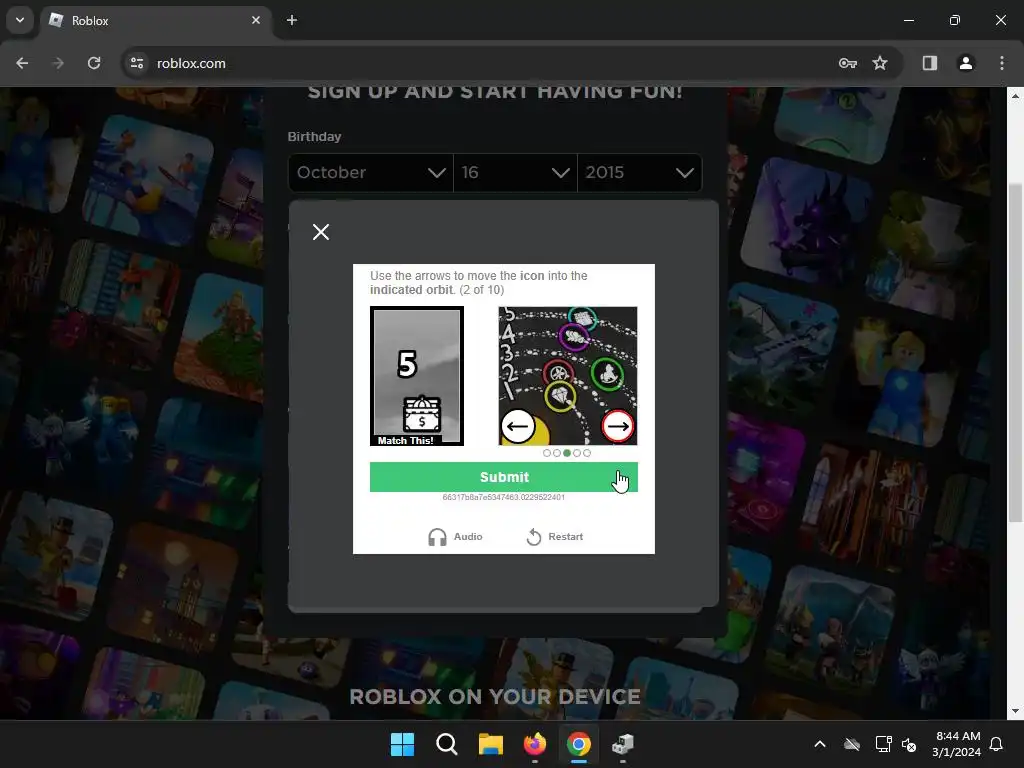This screenshot has width=1024, height=768.
Task: Click the roblox.com address bar
Action: [x=191, y=63]
